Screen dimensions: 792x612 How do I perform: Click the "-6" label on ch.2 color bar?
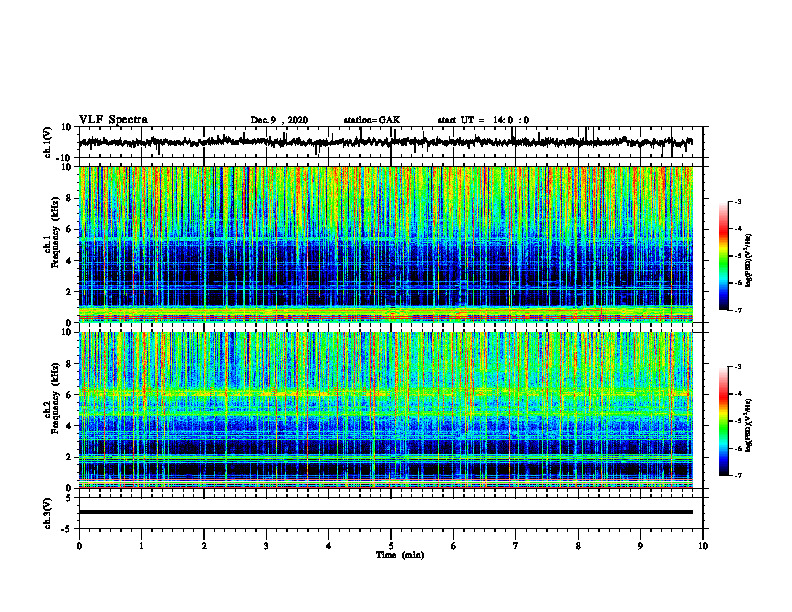click(x=737, y=448)
